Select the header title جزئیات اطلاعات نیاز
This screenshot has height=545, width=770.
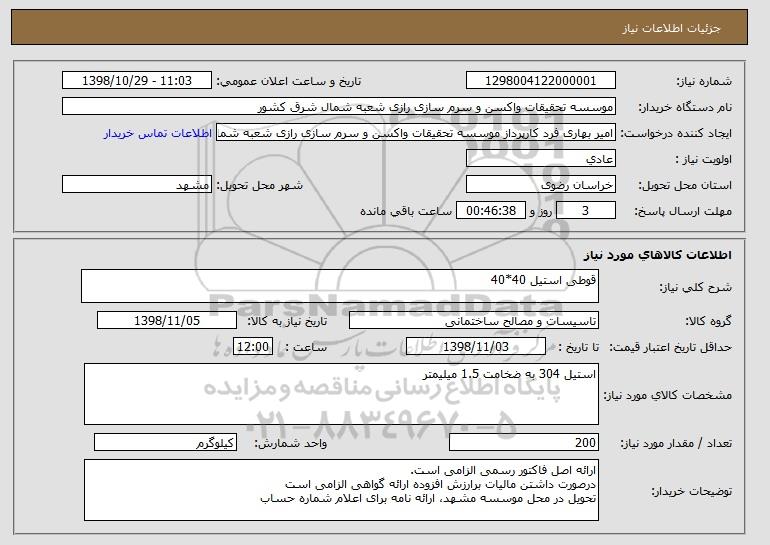tap(671, 28)
